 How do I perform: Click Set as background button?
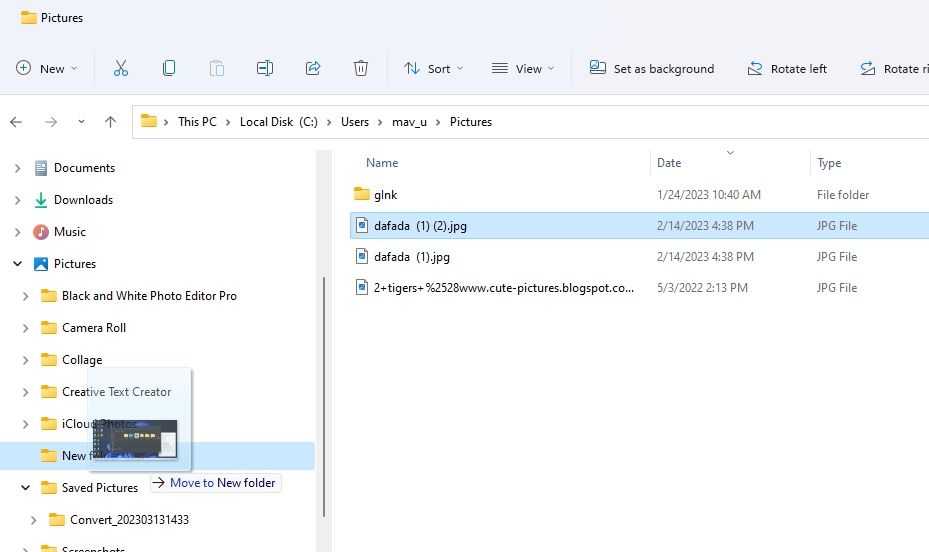tap(652, 68)
